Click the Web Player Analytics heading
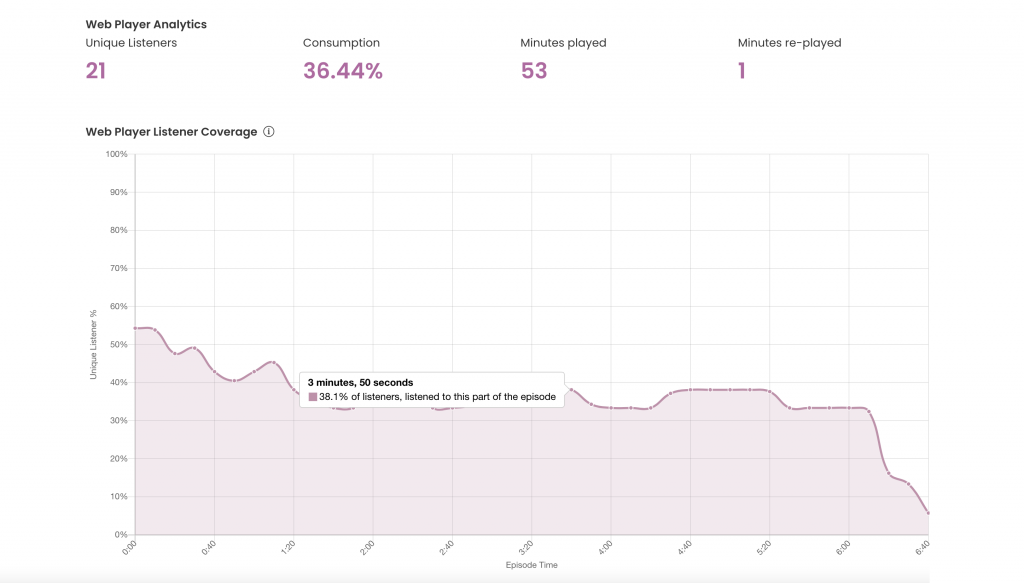Image resolution: width=1024 pixels, height=583 pixels. click(x=146, y=24)
